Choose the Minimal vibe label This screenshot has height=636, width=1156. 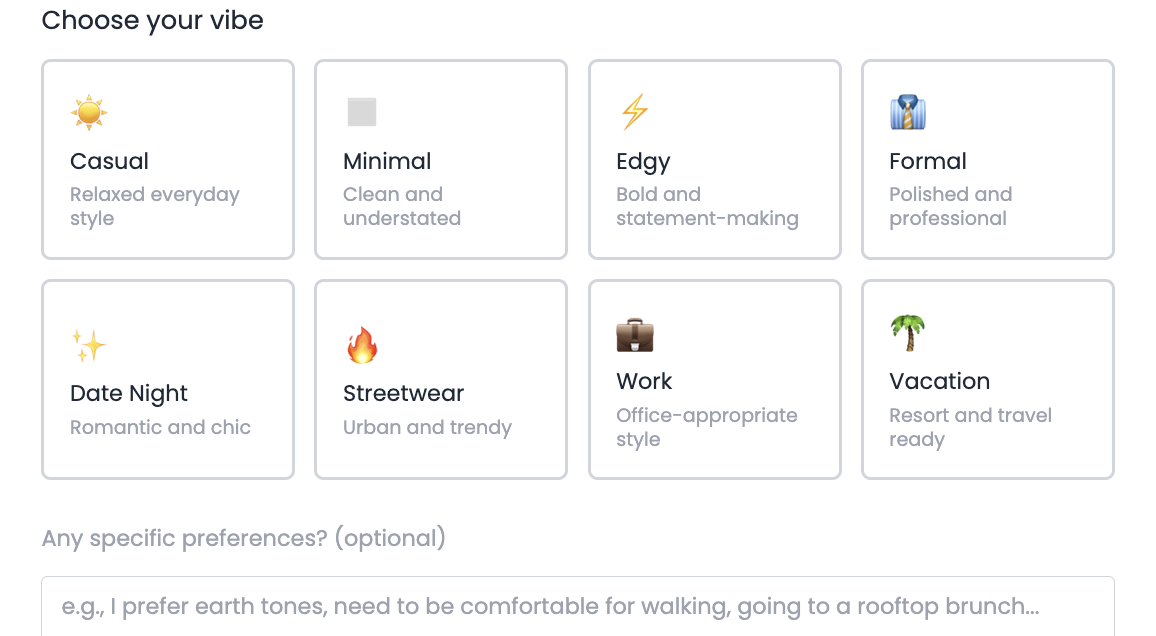(387, 161)
